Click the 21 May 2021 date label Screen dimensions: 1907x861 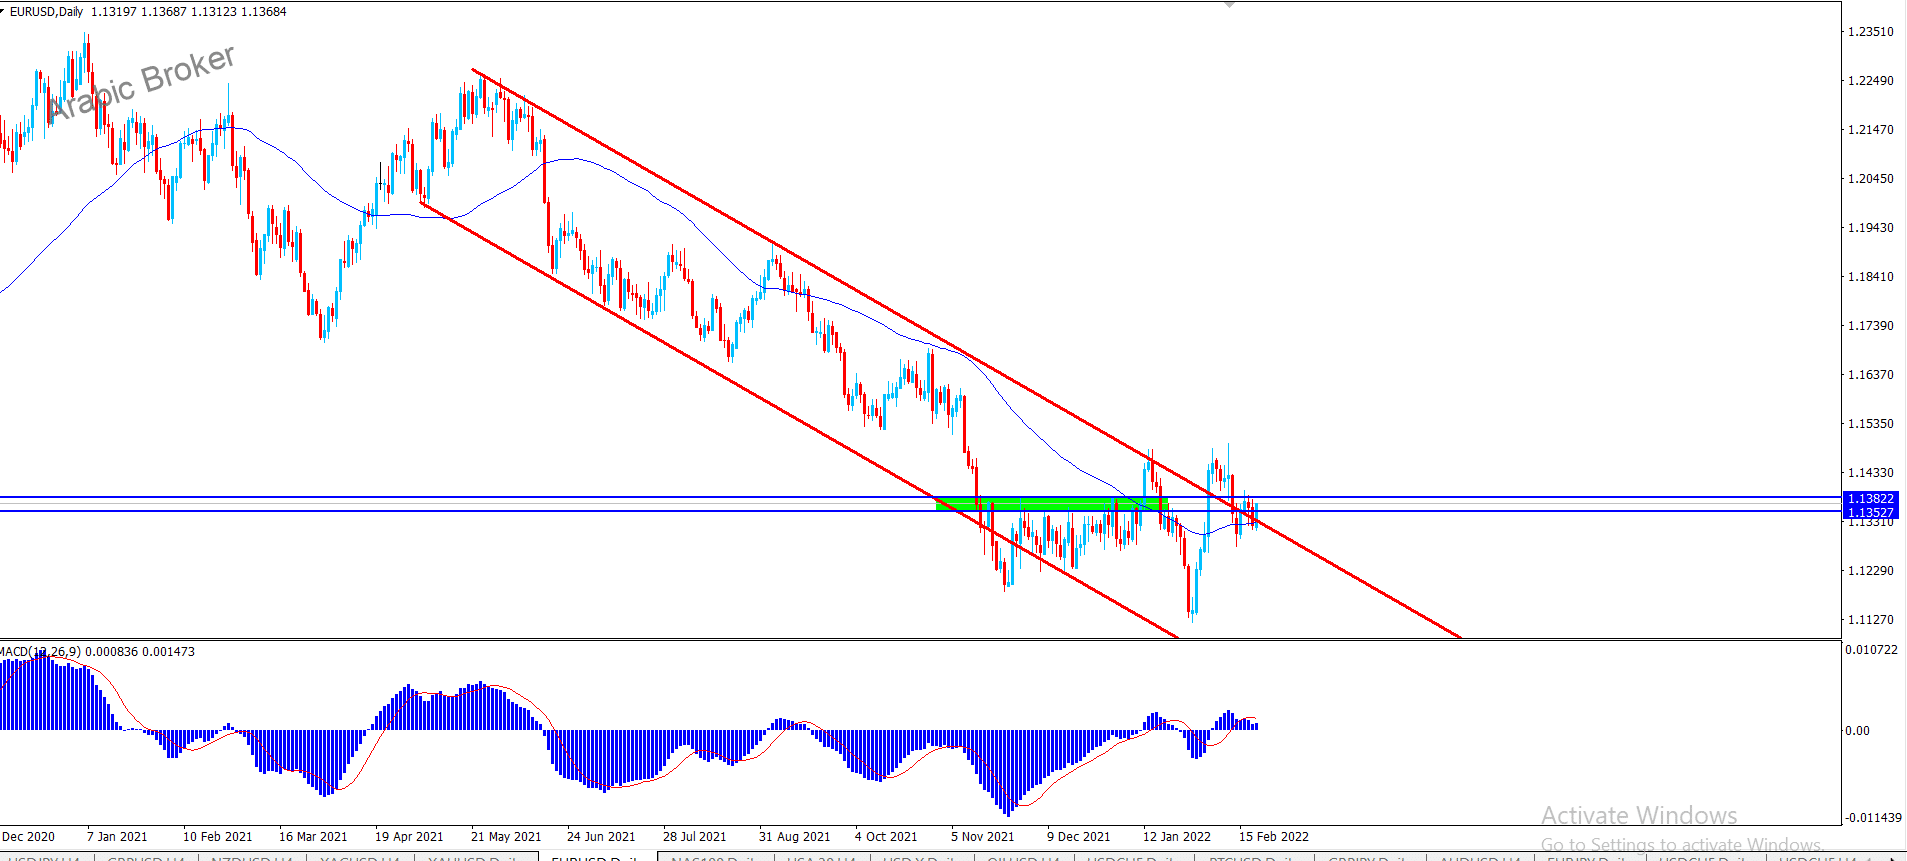505,837
